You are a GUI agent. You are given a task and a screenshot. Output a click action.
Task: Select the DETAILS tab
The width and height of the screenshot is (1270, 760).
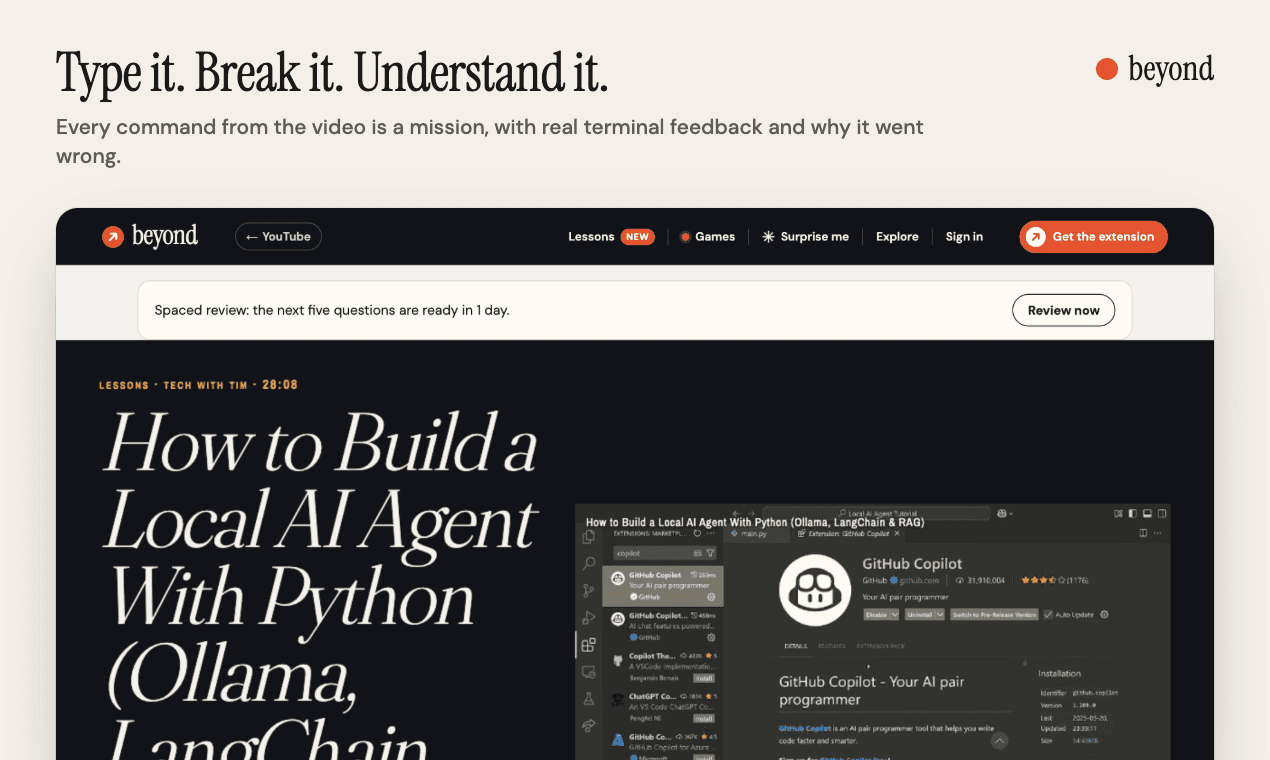pos(796,646)
